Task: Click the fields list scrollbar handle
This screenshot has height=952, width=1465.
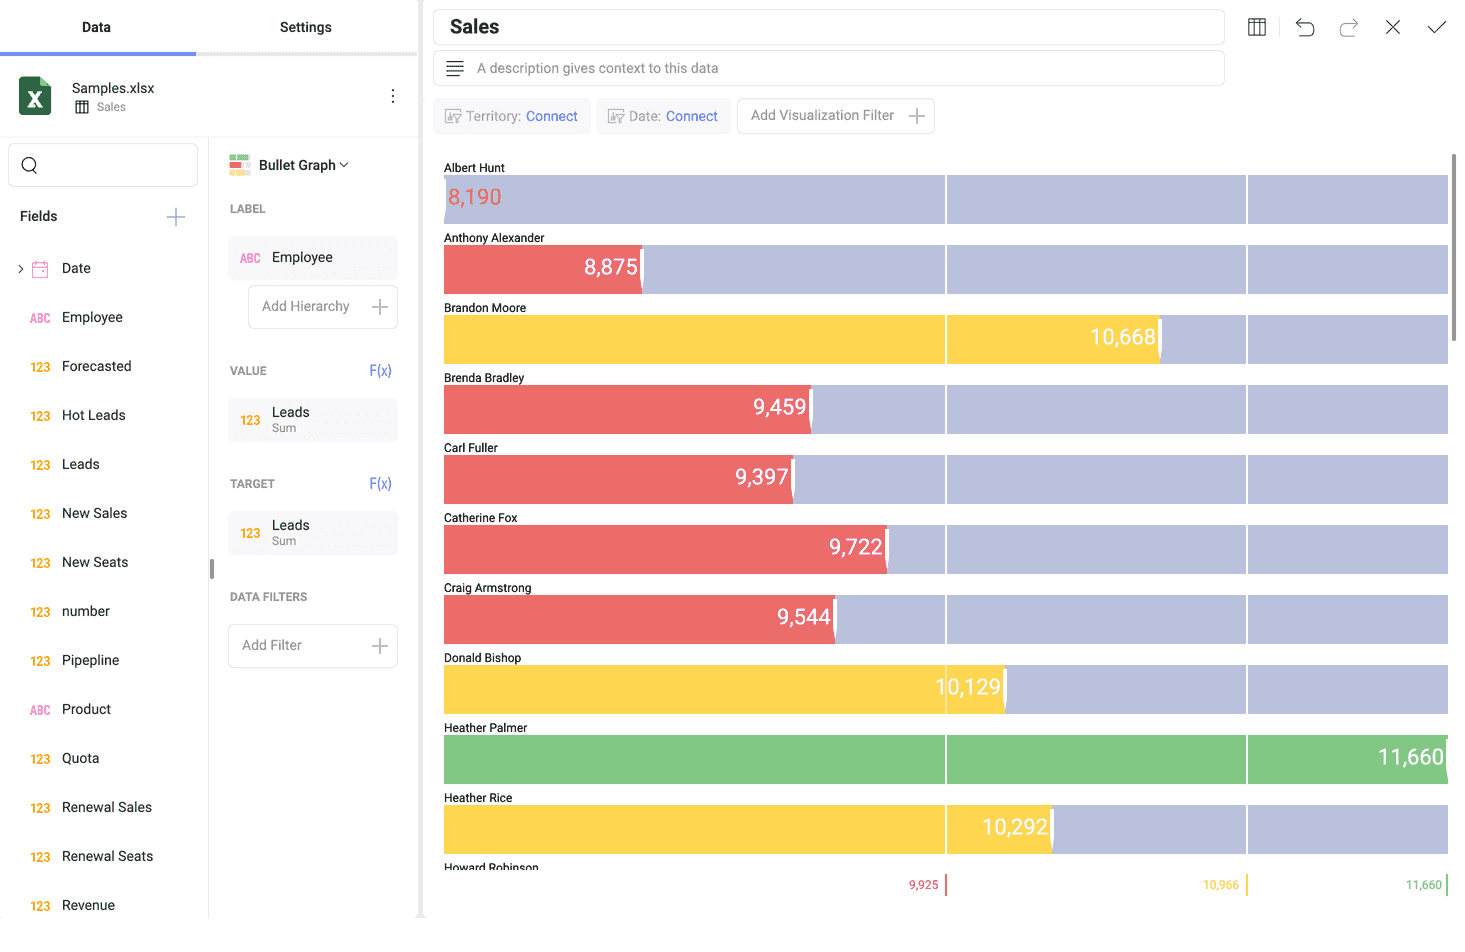Action: coord(212,569)
